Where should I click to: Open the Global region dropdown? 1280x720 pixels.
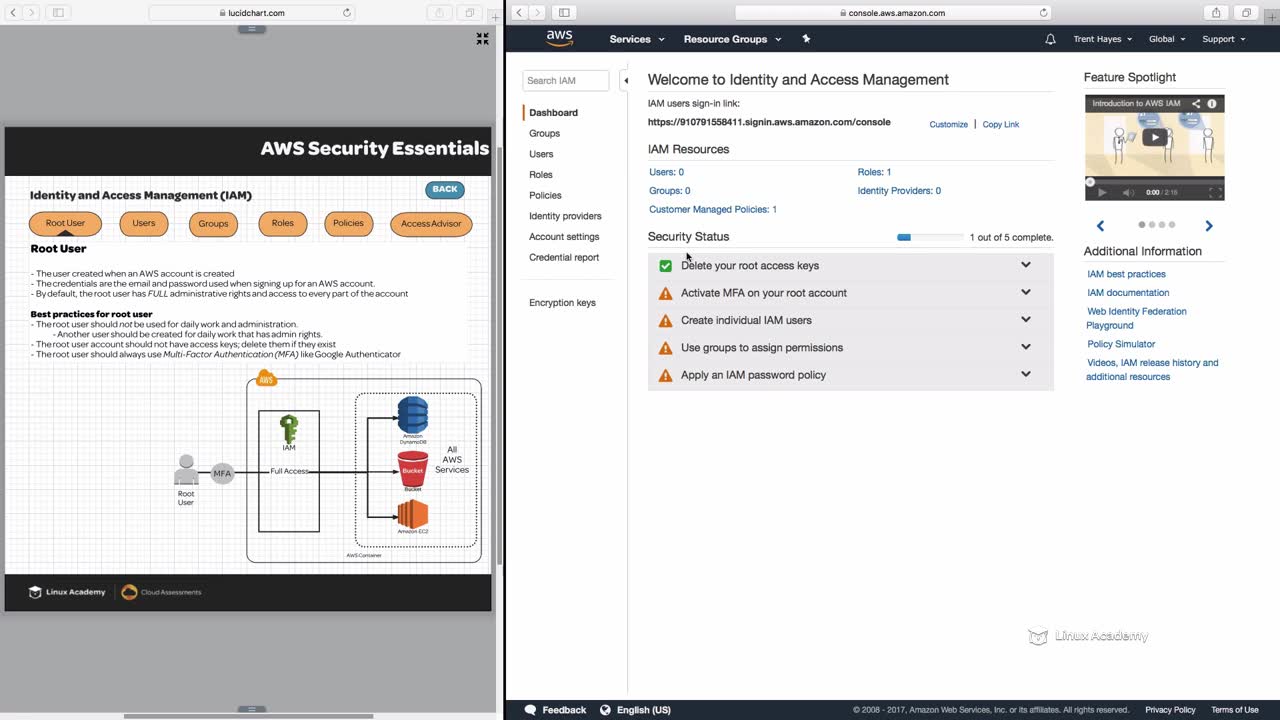click(x=1167, y=39)
